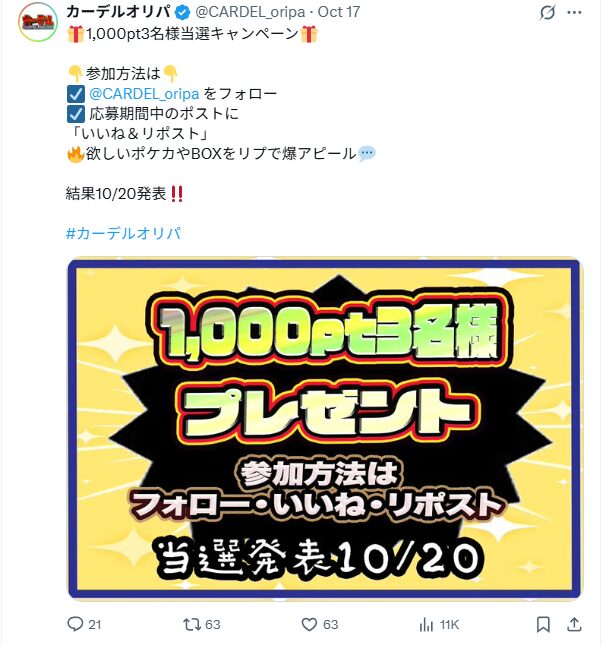Screen dimensions: 605x646
Task: Click the Oct 17 post timestamp
Action: [x=339, y=12]
